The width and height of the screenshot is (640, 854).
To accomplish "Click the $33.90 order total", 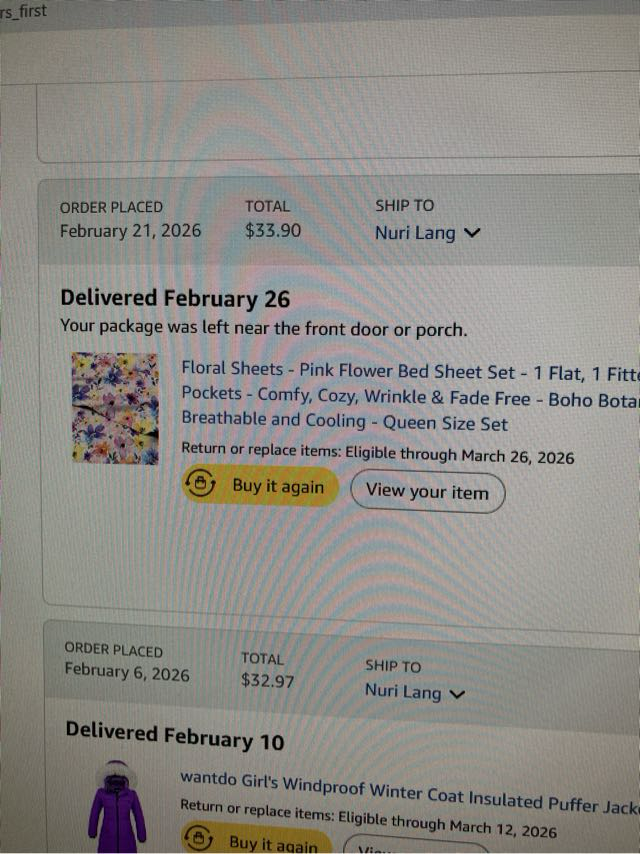I will click(x=272, y=231).
